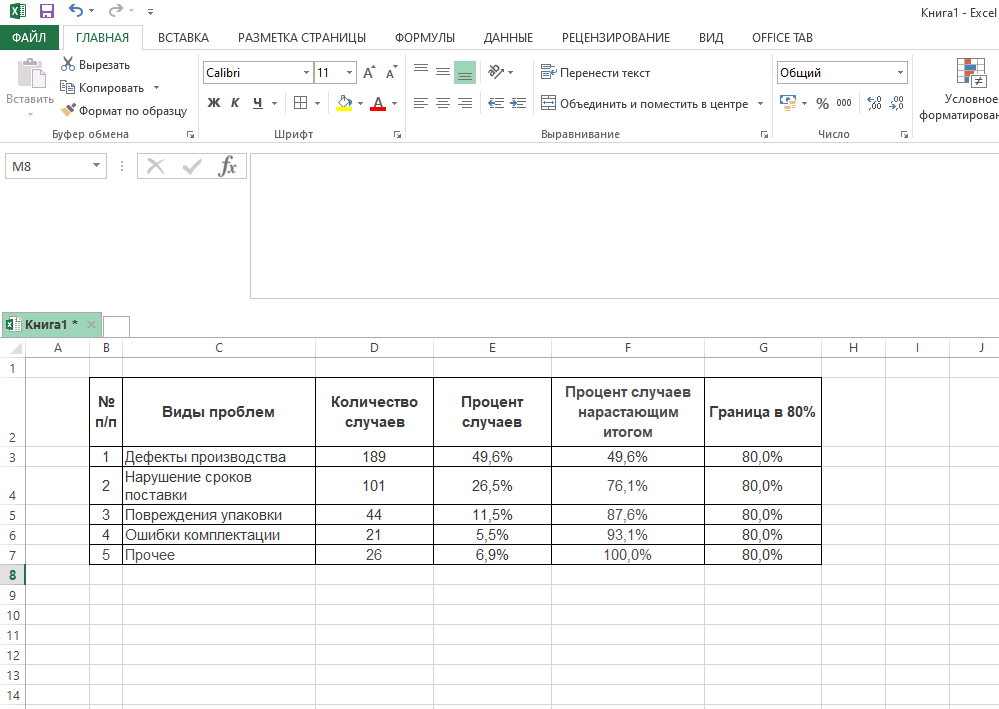Screen dimensions: 999x709
Task: Click new blank document tab button
Action: 116,326
